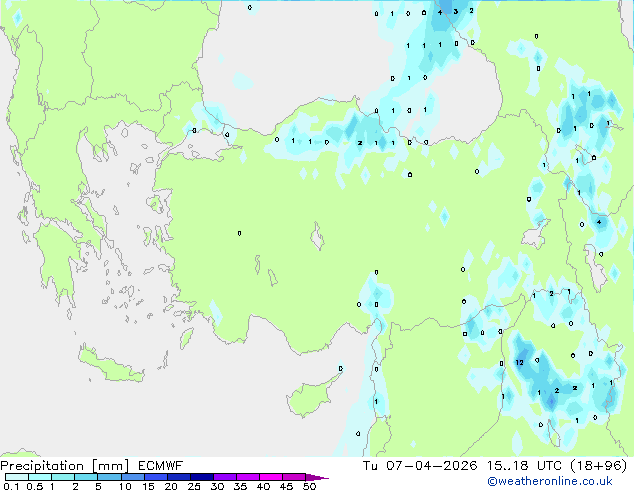
Task: Select the 35–40 mm violet legend box
Action: (247, 477)
